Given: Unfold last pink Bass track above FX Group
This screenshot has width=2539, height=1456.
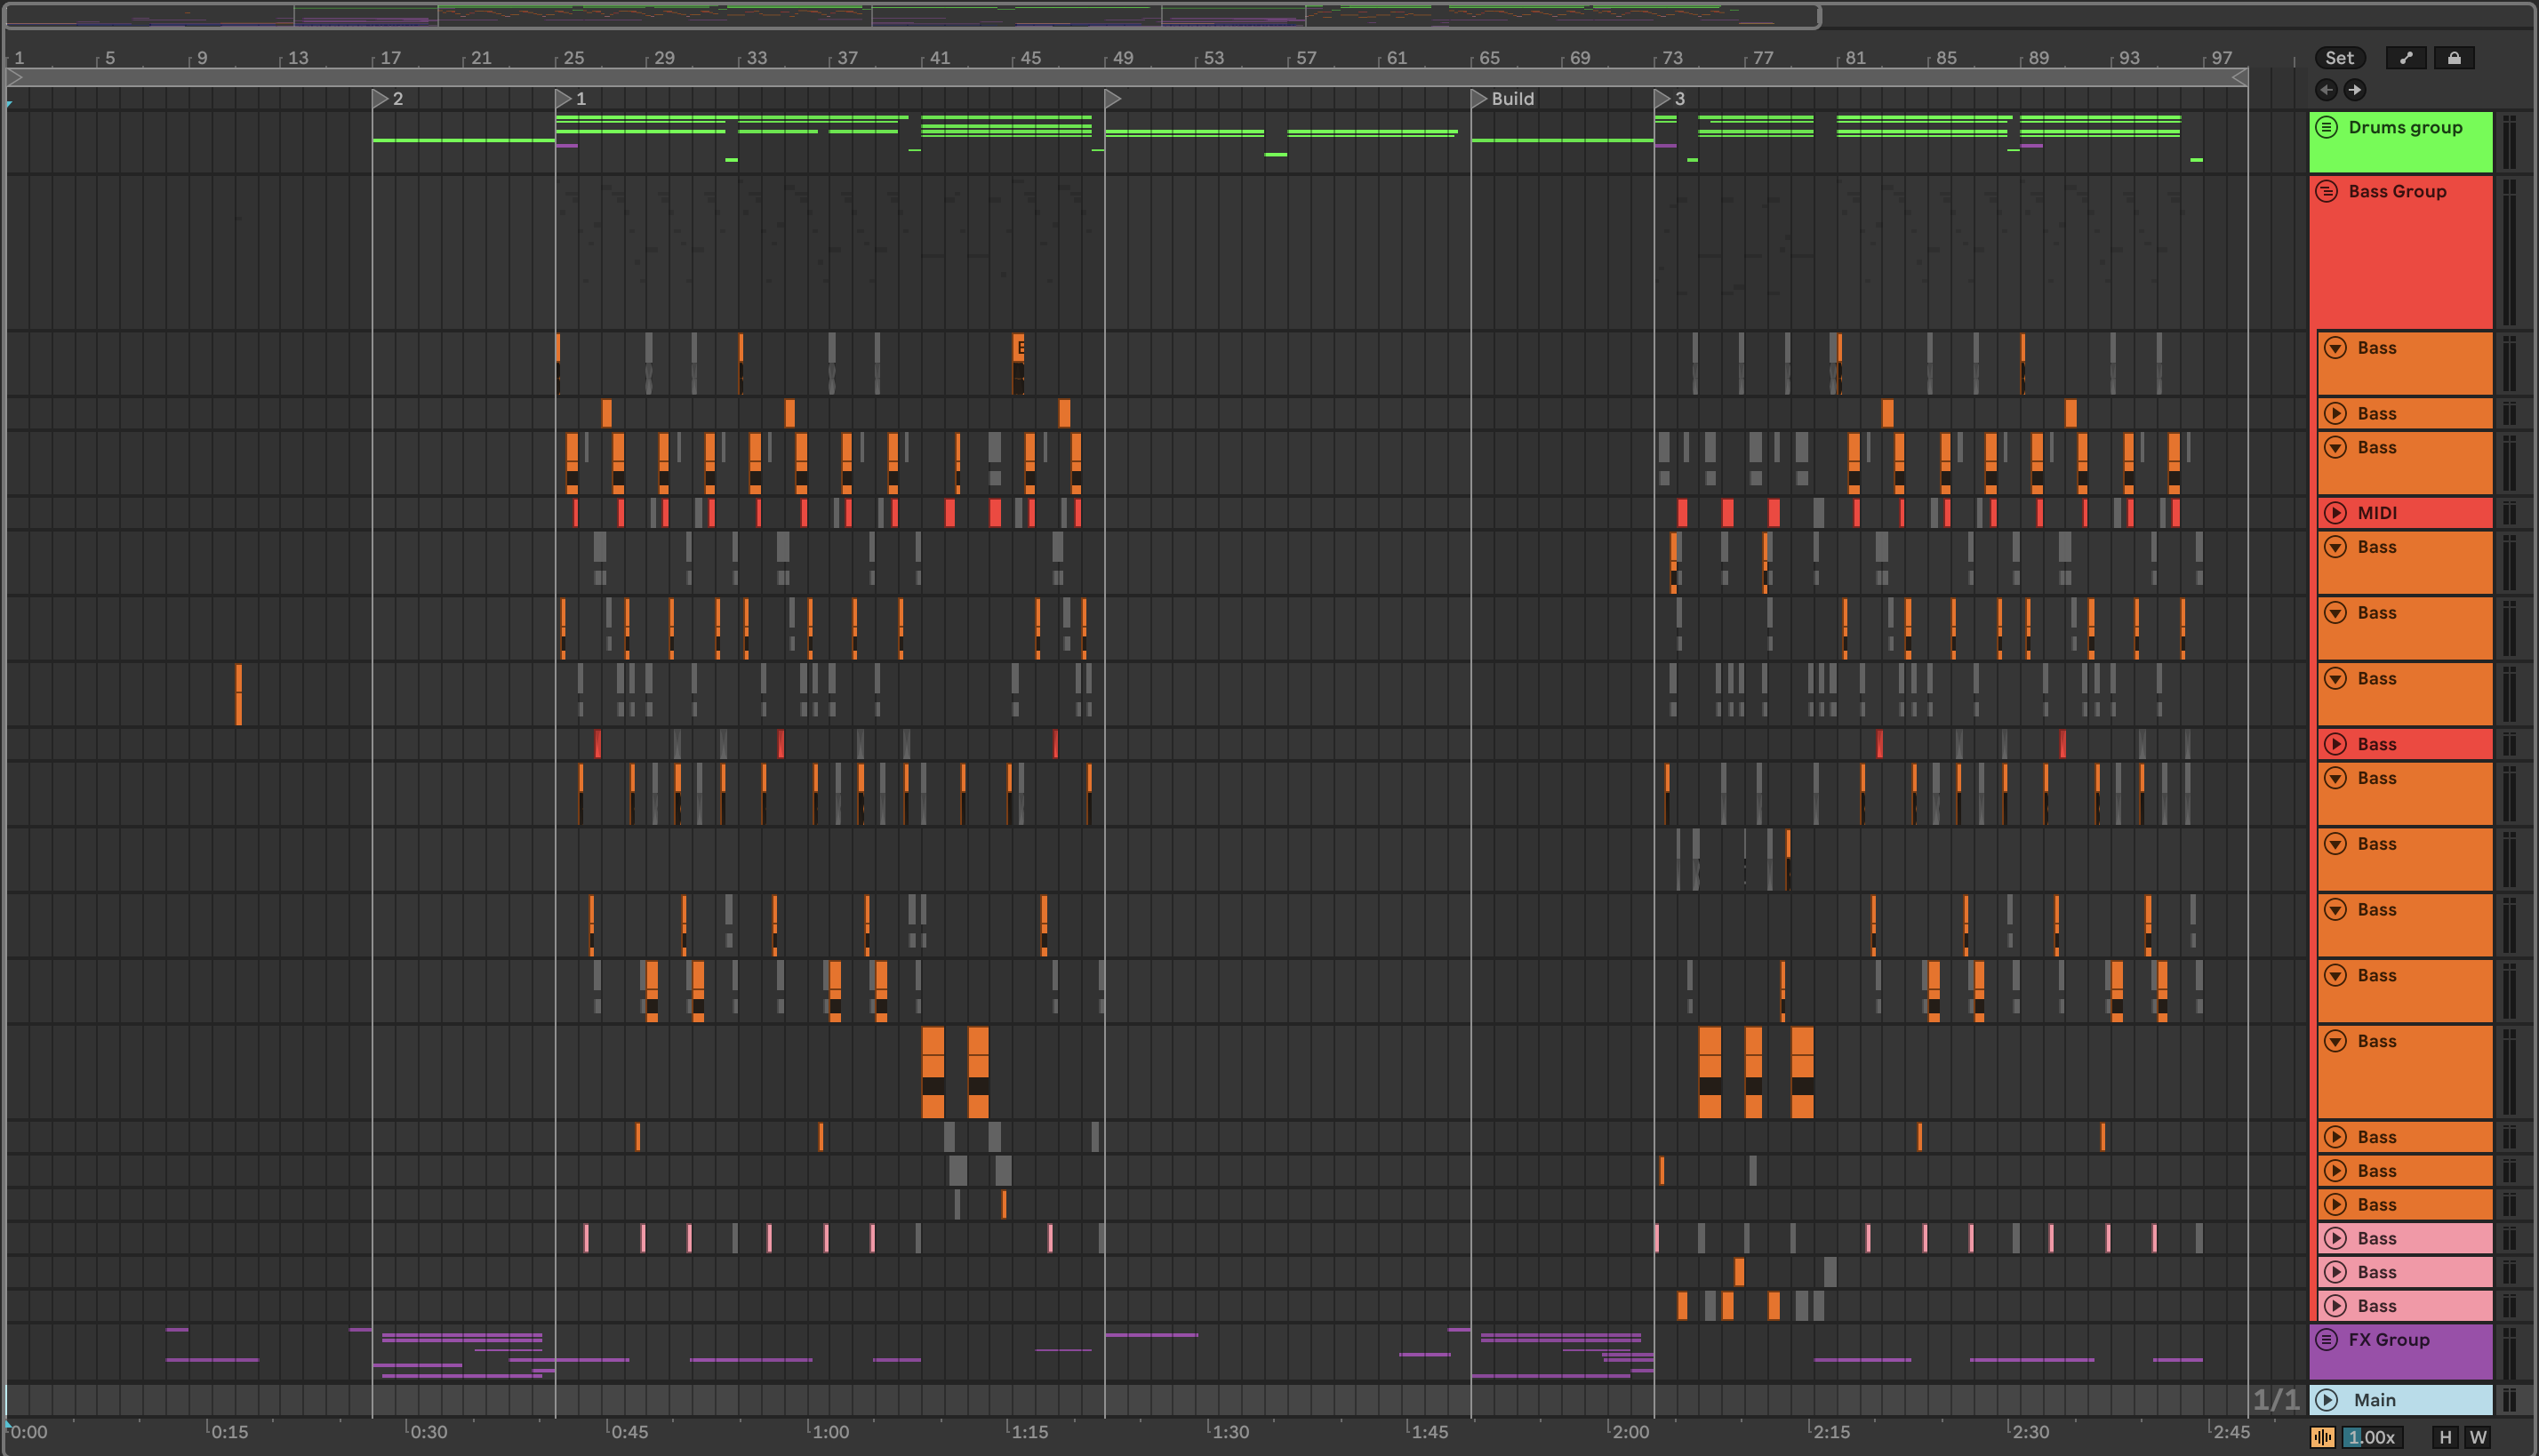Looking at the screenshot, I should point(2335,1306).
